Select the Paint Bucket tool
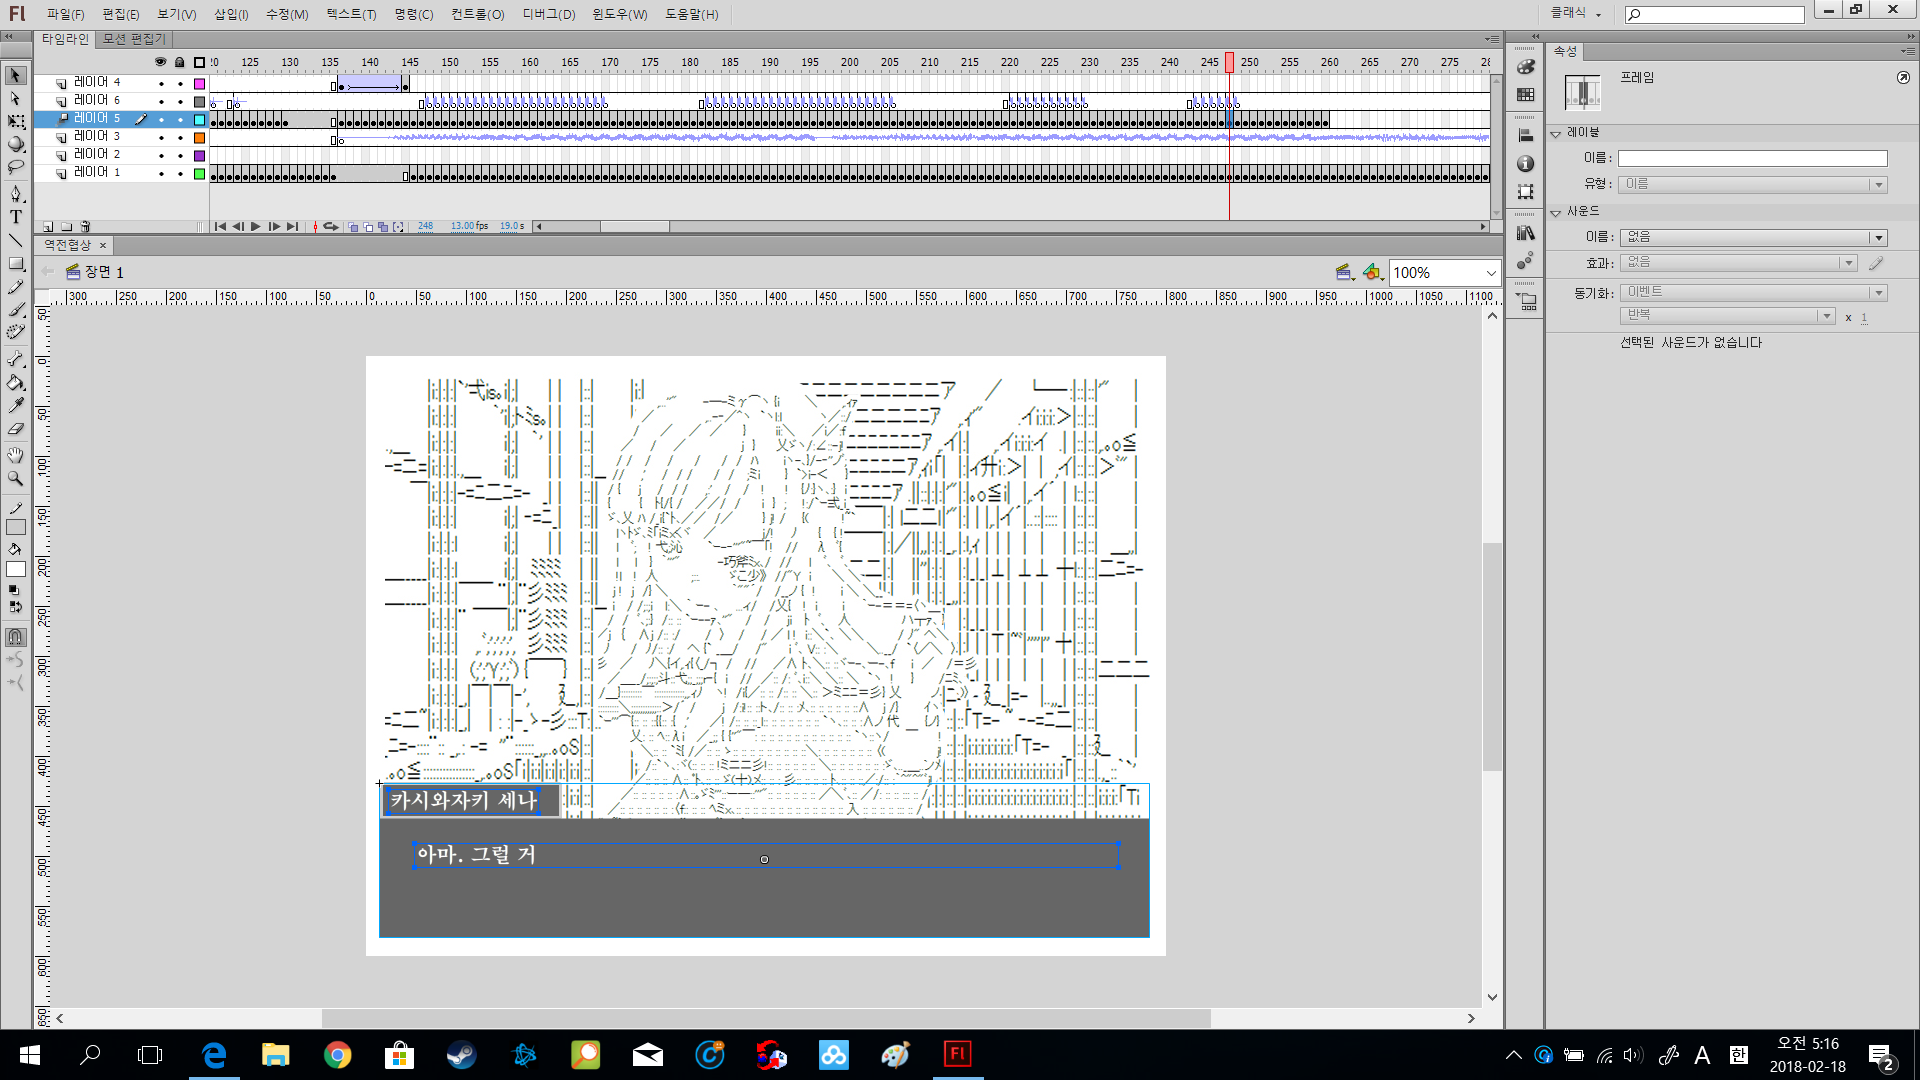The height and width of the screenshot is (1080, 1920). click(x=16, y=383)
